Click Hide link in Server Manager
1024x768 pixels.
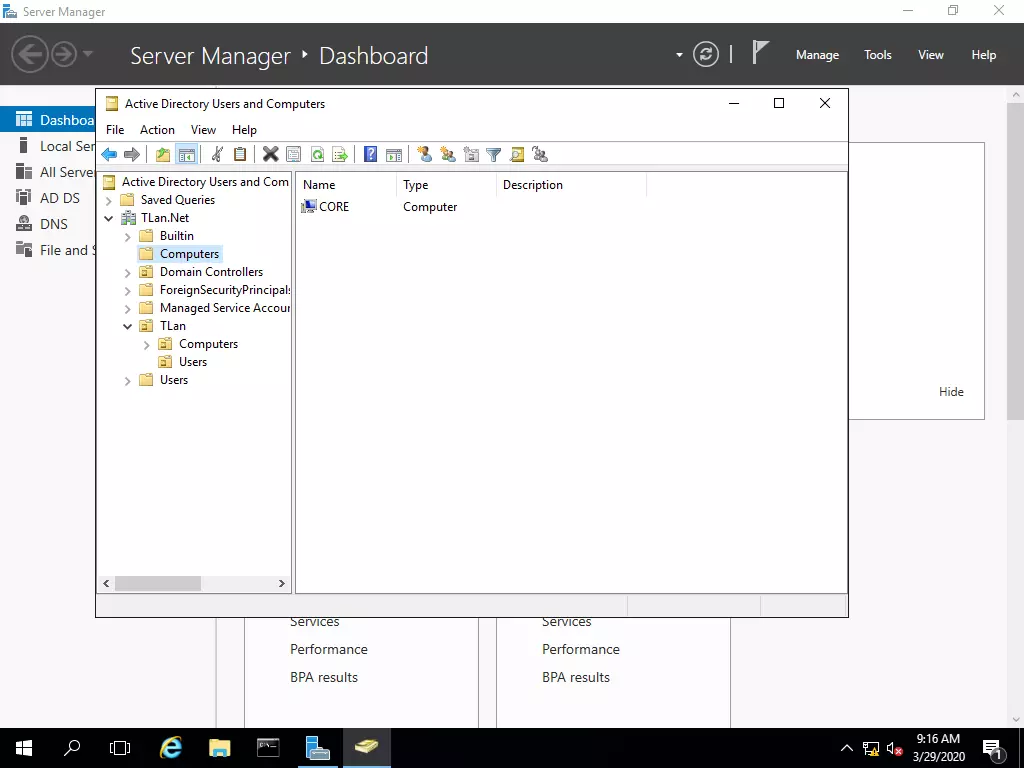951,392
